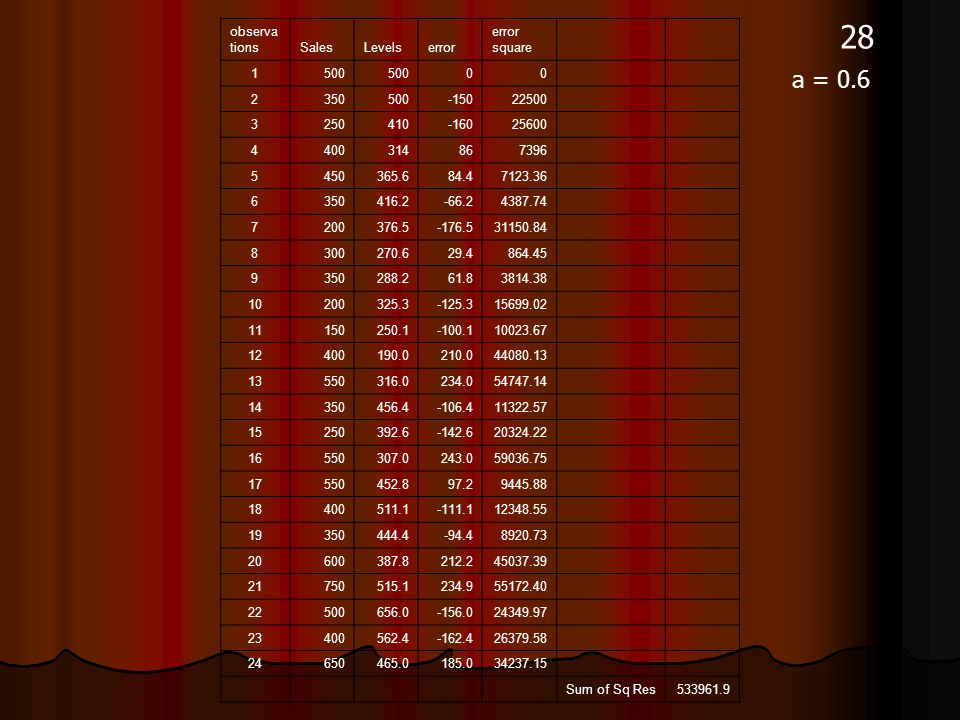
Task: Select Levels value 270.6
Action: pyautogui.click(x=392, y=253)
